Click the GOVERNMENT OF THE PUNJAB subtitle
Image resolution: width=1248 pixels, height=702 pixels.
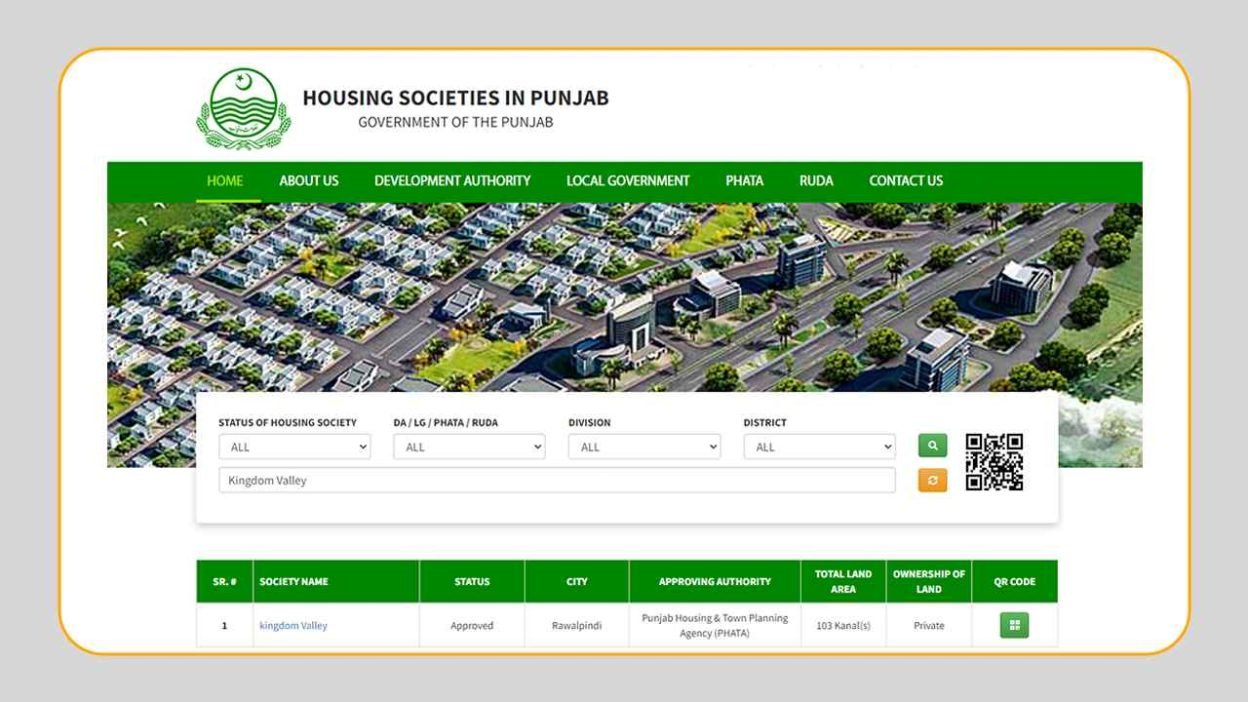[455, 123]
